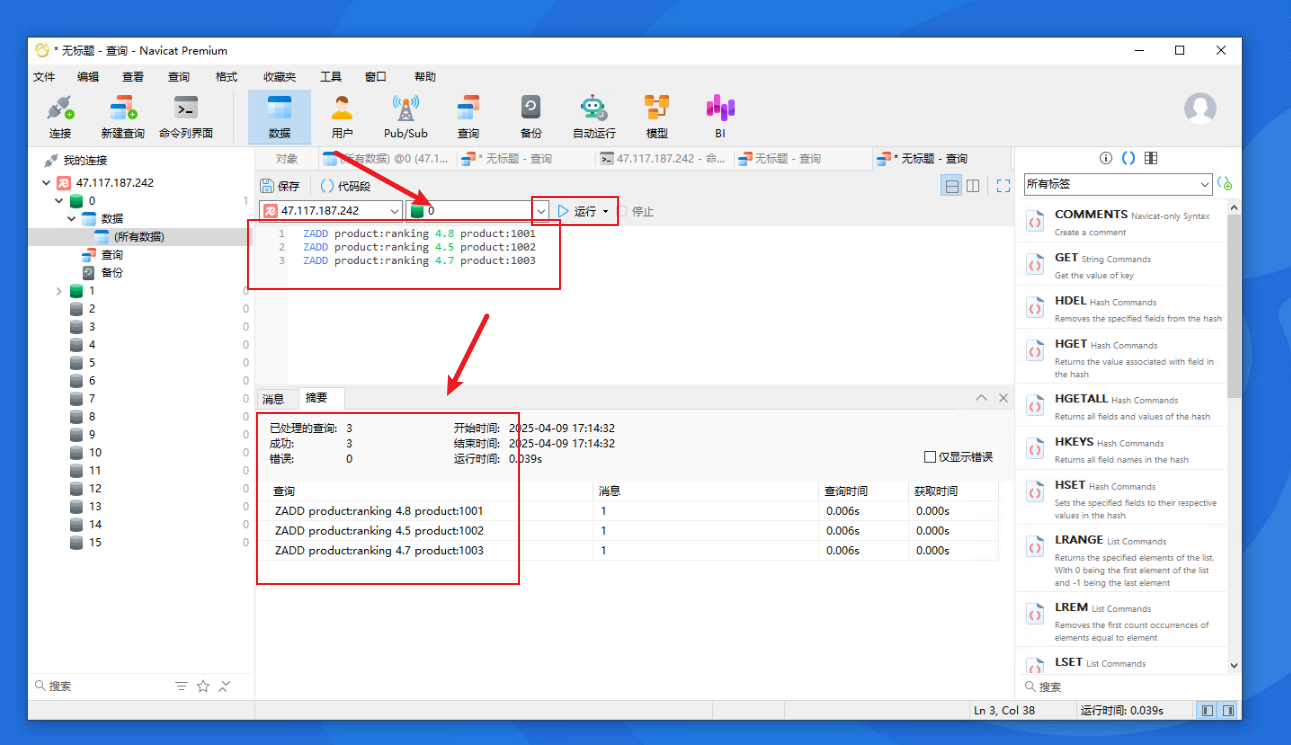Image resolution: width=1291 pixels, height=745 pixels.
Task: Open the 所有标签 tag filter dropdown
Action: click(1204, 185)
